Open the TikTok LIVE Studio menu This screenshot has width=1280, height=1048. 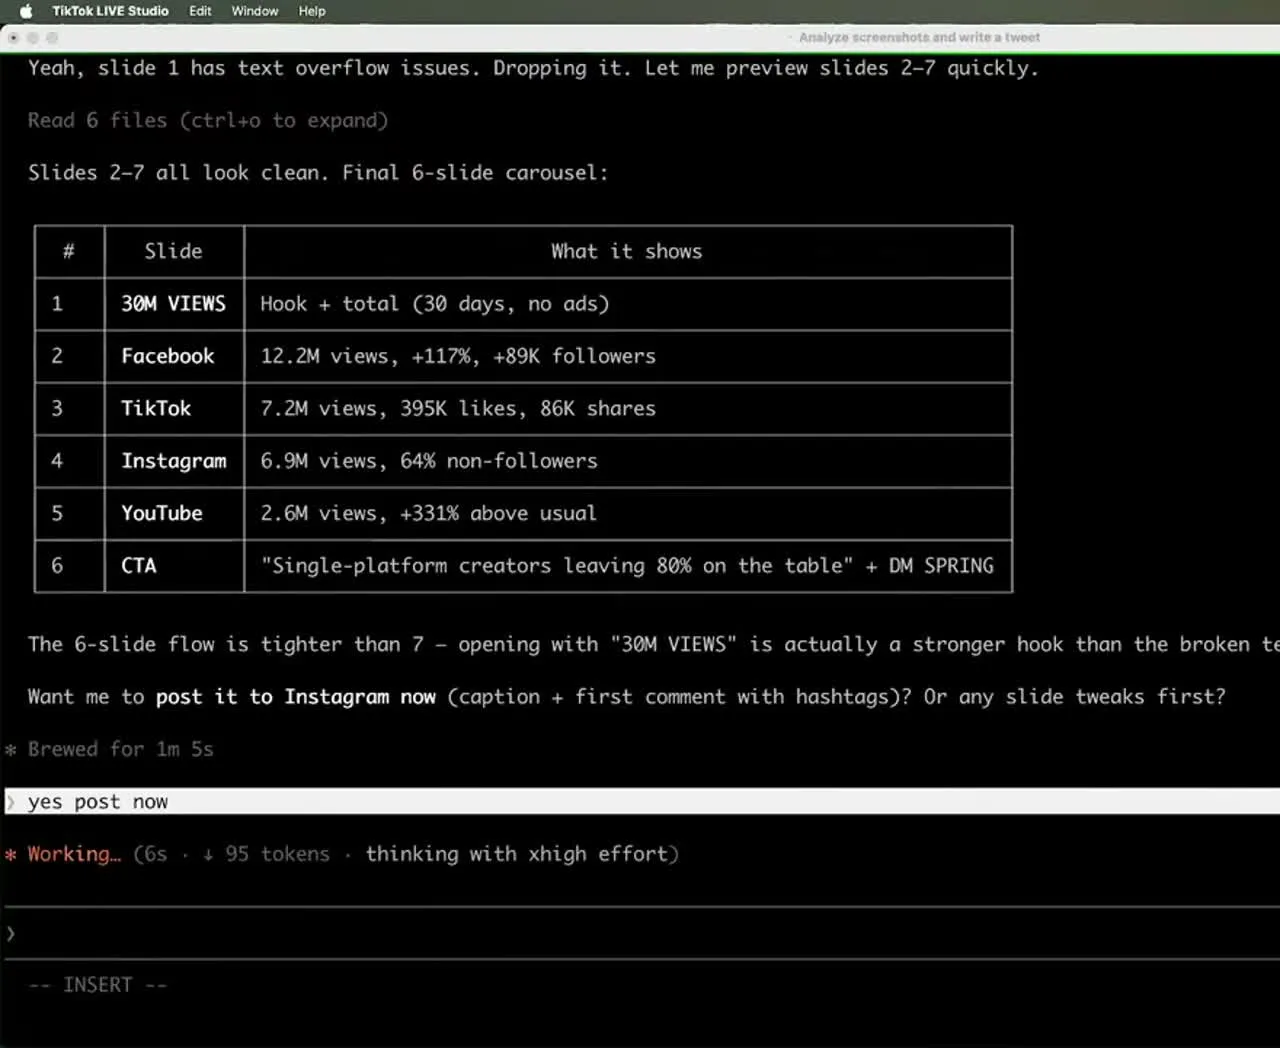click(x=110, y=11)
